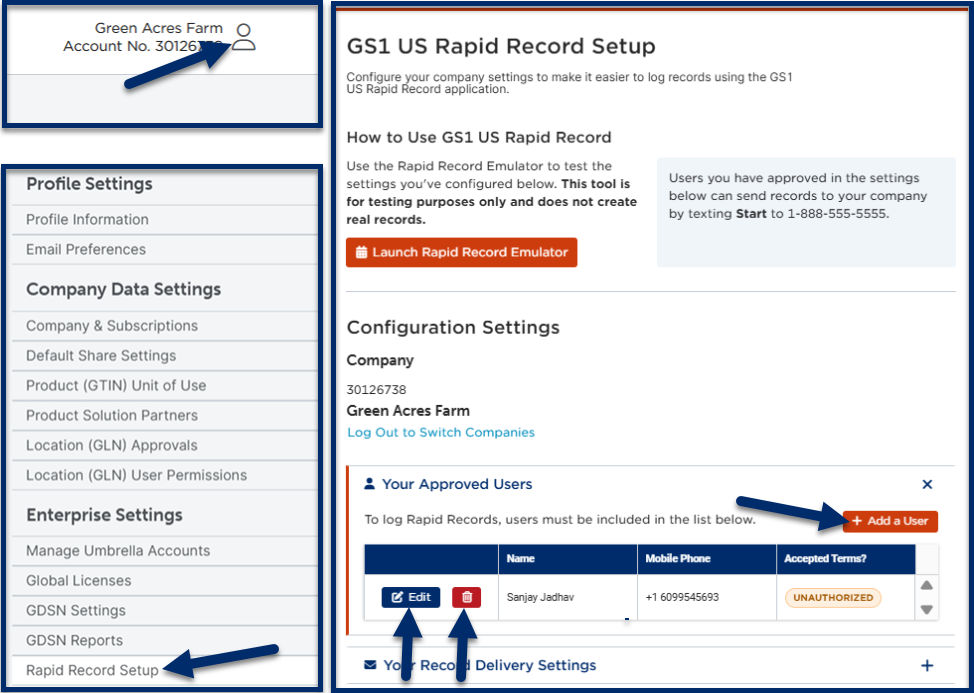Click company number 30126738 under Company
Image resolution: width=974 pixels, height=693 pixels.
click(x=376, y=390)
